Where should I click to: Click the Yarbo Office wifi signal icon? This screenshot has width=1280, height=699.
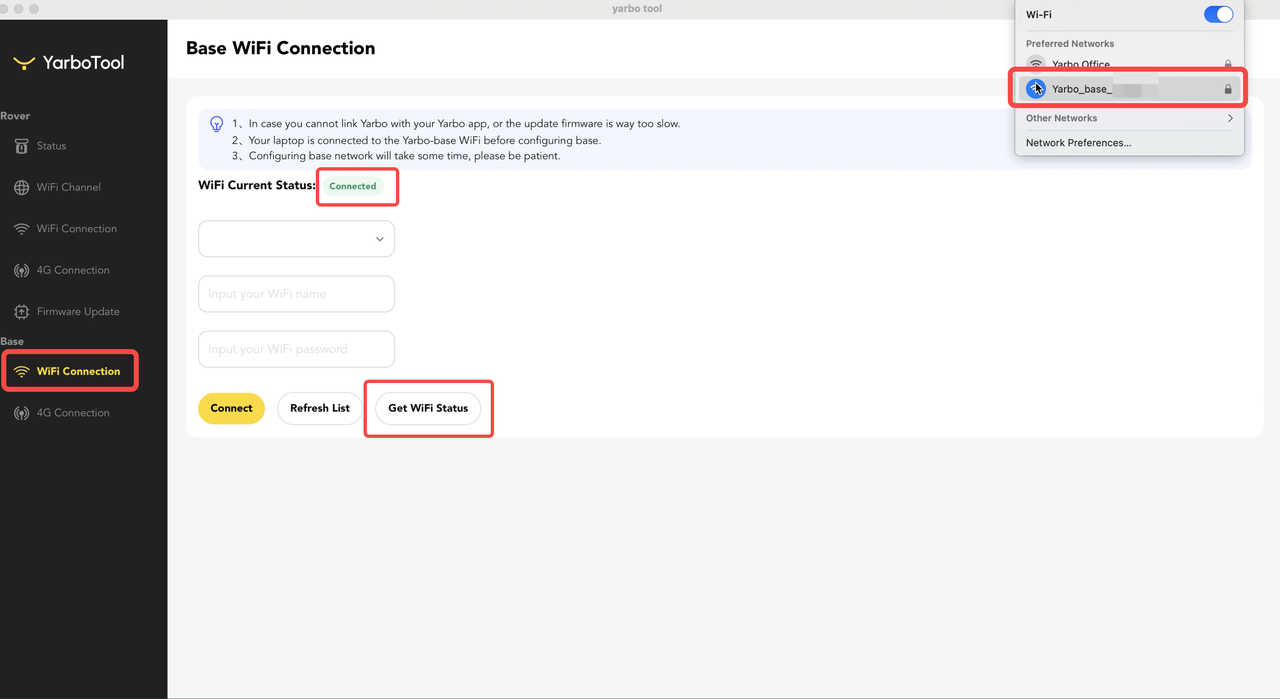coord(1036,64)
